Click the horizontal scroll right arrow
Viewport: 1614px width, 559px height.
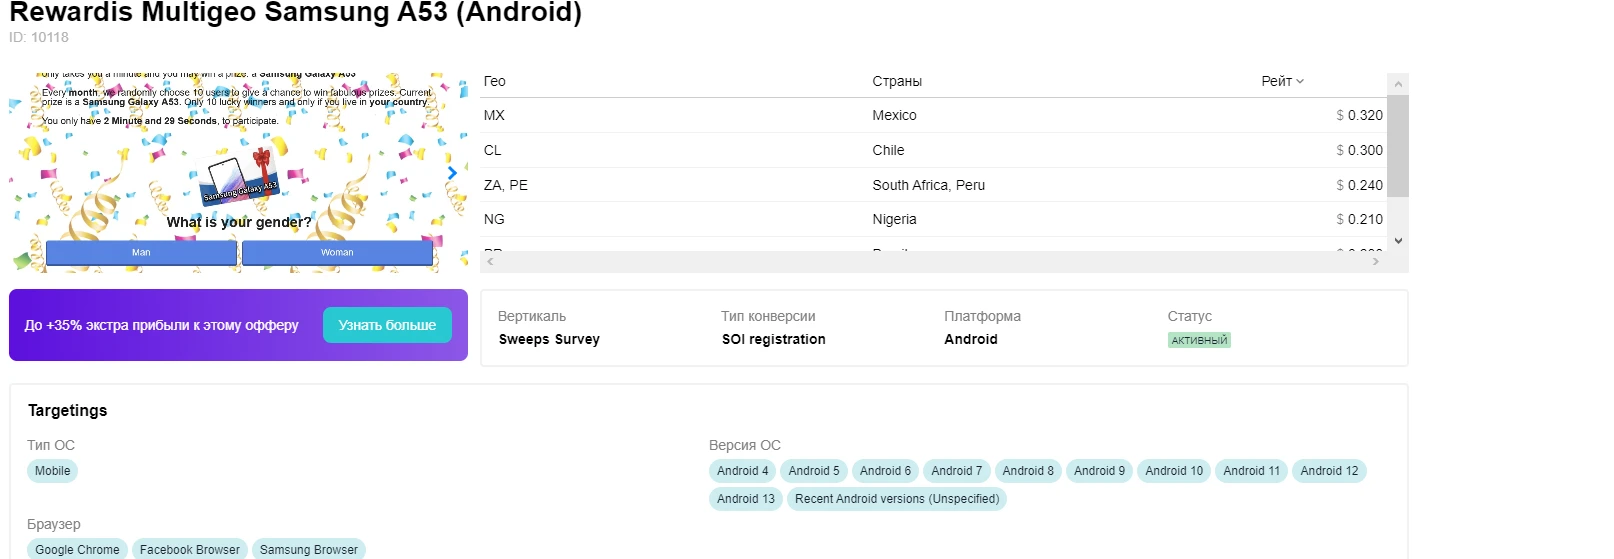pyautogui.click(x=1376, y=261)
